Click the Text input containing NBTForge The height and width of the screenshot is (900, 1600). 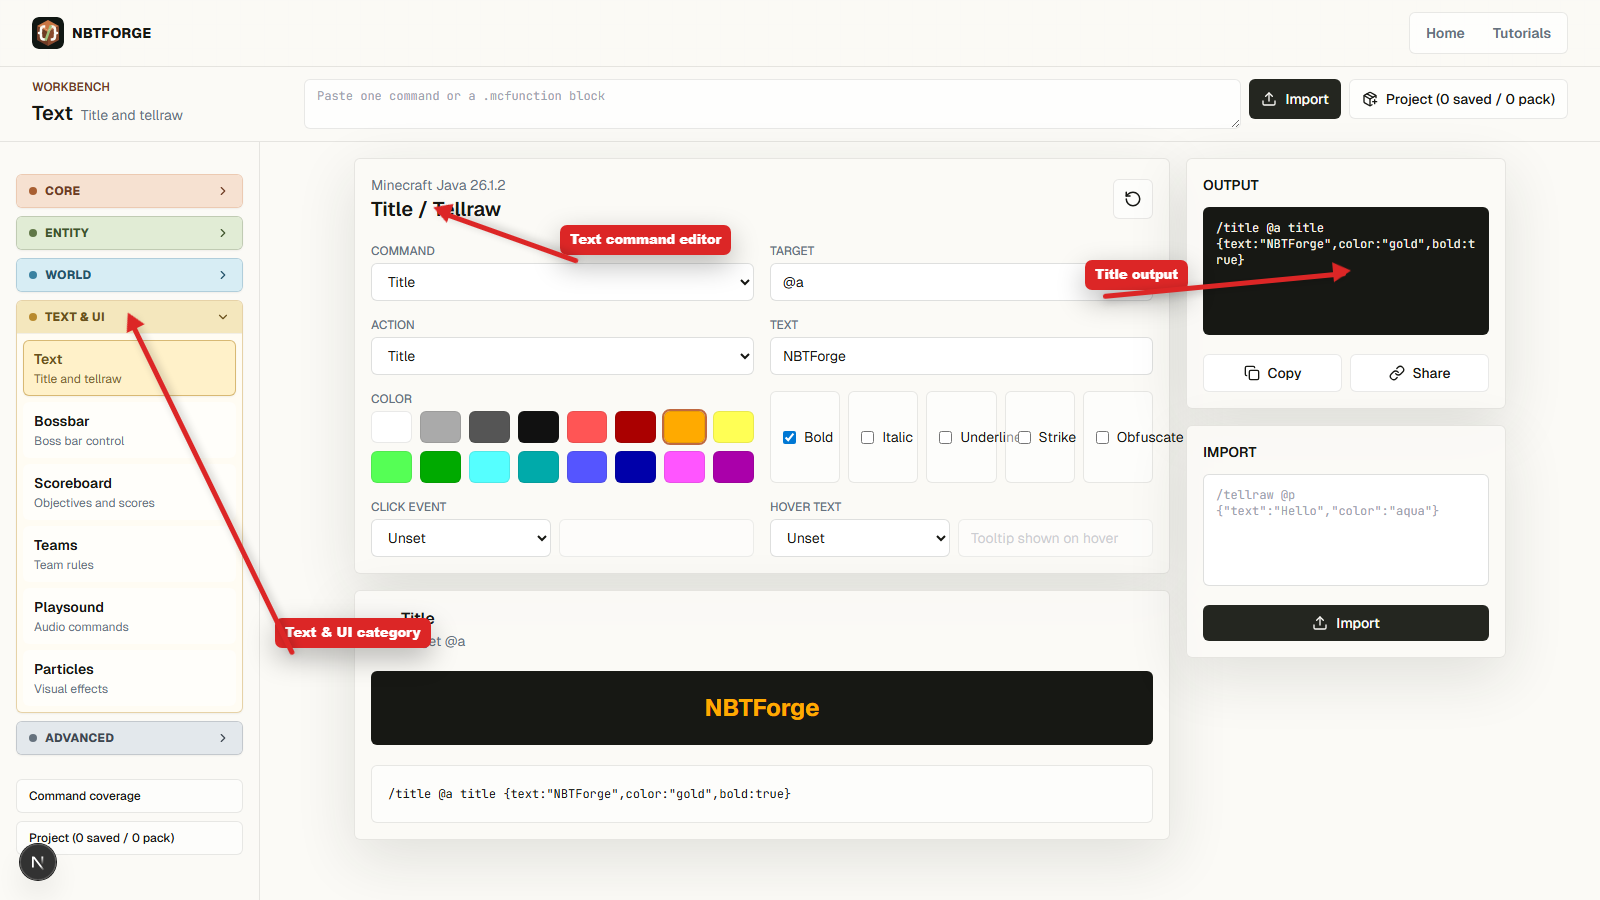coord(961,356)
